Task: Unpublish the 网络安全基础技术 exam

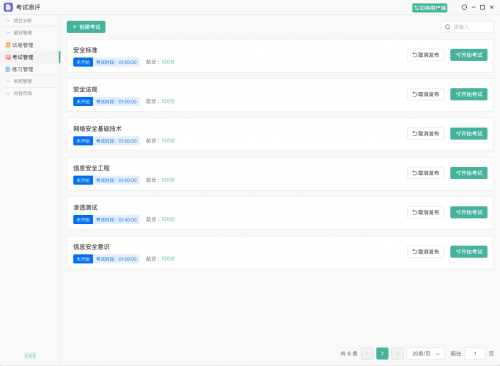Action: (426, 134)
